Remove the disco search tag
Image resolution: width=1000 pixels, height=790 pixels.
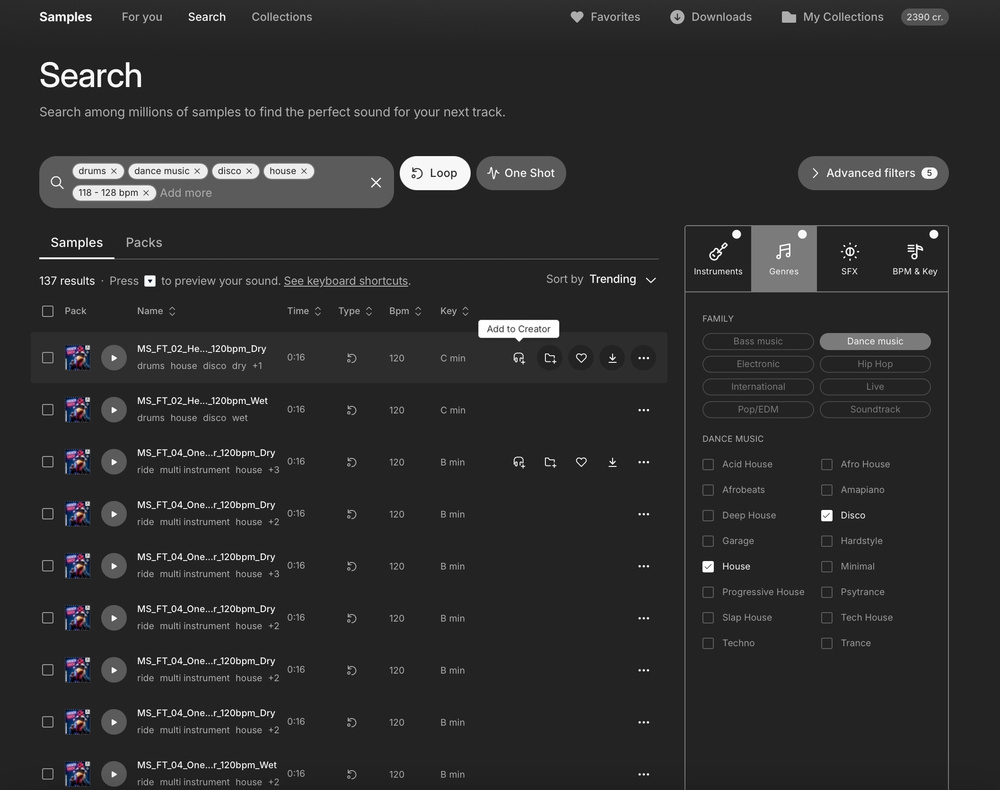click(x=250, y=171)
